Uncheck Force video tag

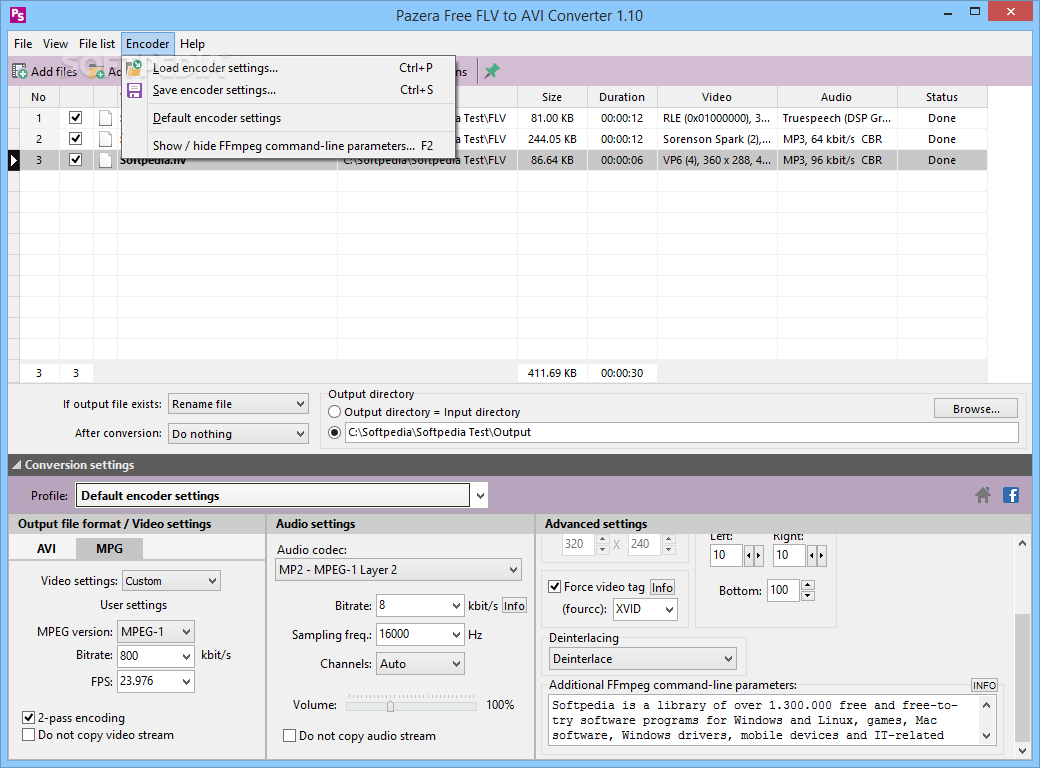click(554, 587)
